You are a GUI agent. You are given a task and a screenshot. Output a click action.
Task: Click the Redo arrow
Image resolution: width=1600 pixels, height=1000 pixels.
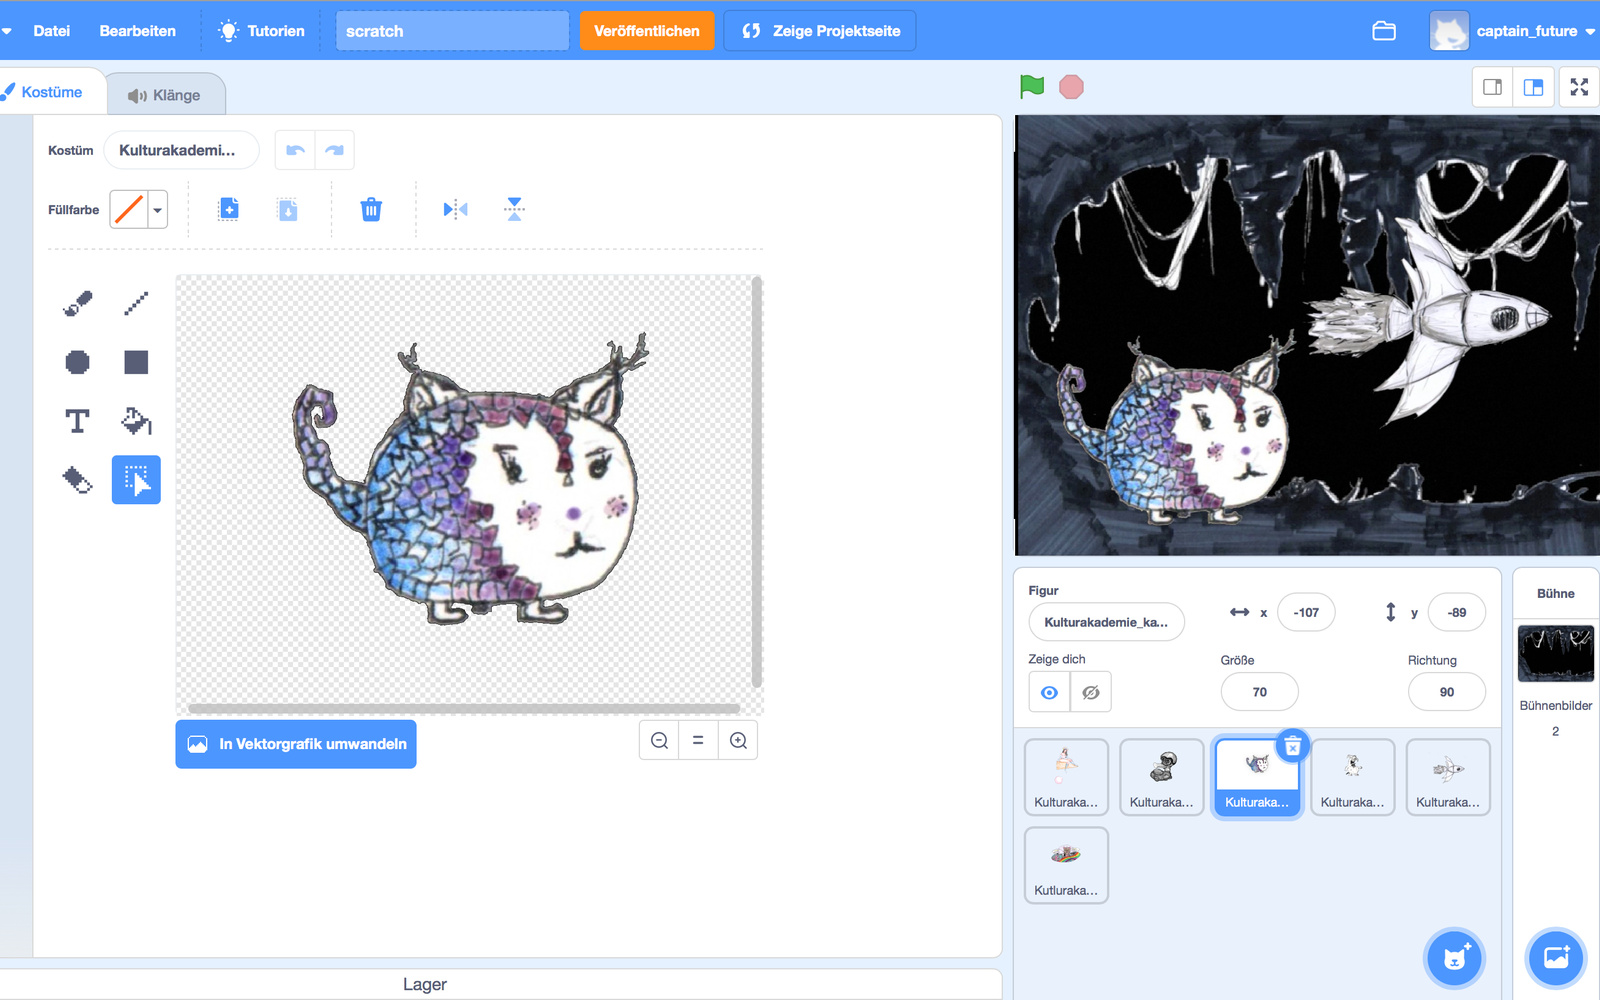coord(335,150)
